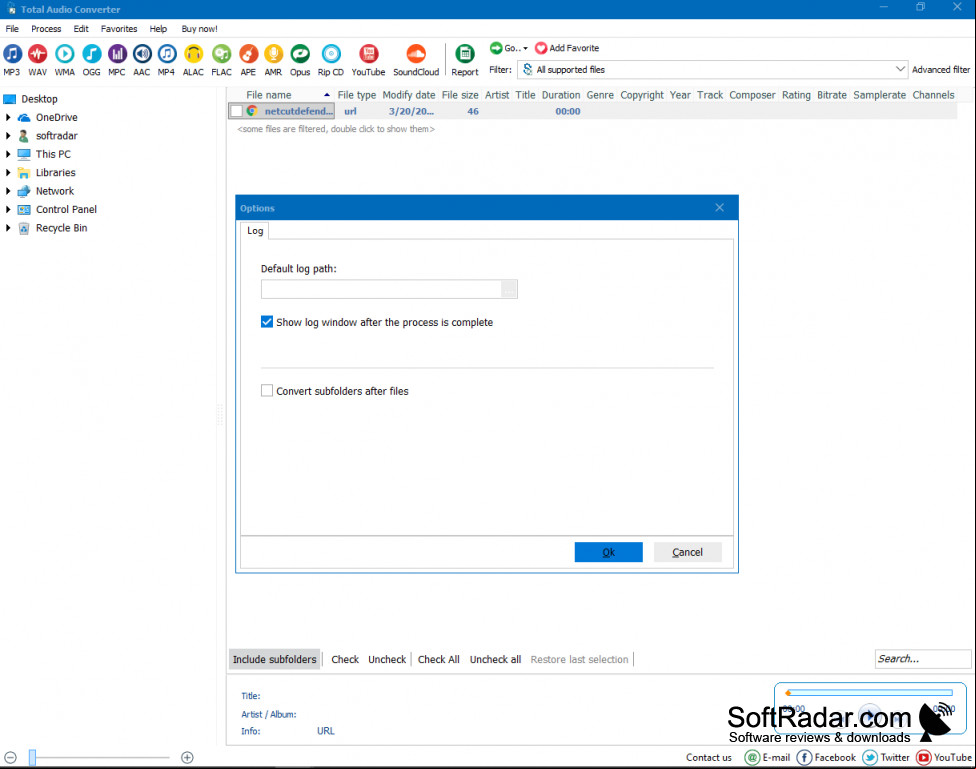
Task: Expand the This PC tree node
Action: point(8,154)
